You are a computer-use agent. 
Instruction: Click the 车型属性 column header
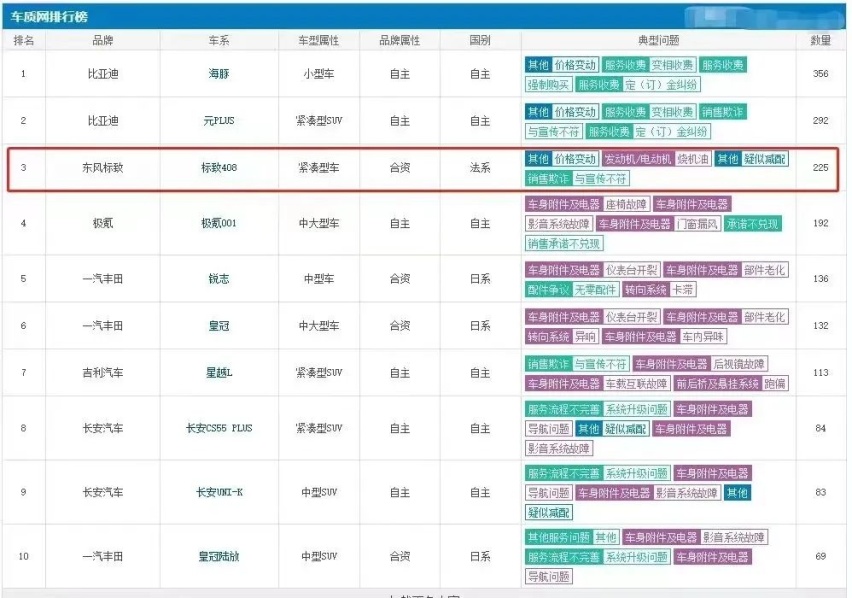318,40
